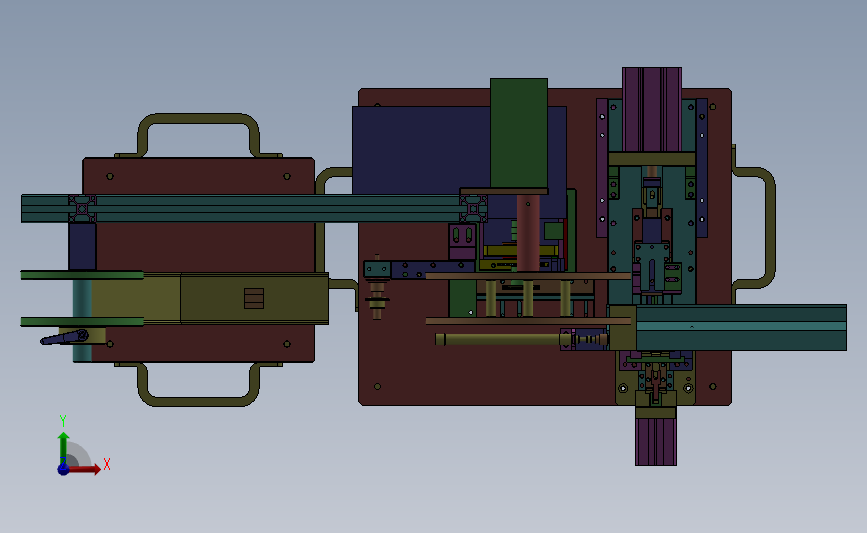Select the rectangular slot on the olive conveyor
This screenshot has width=867, height=533.
(254, 299)
